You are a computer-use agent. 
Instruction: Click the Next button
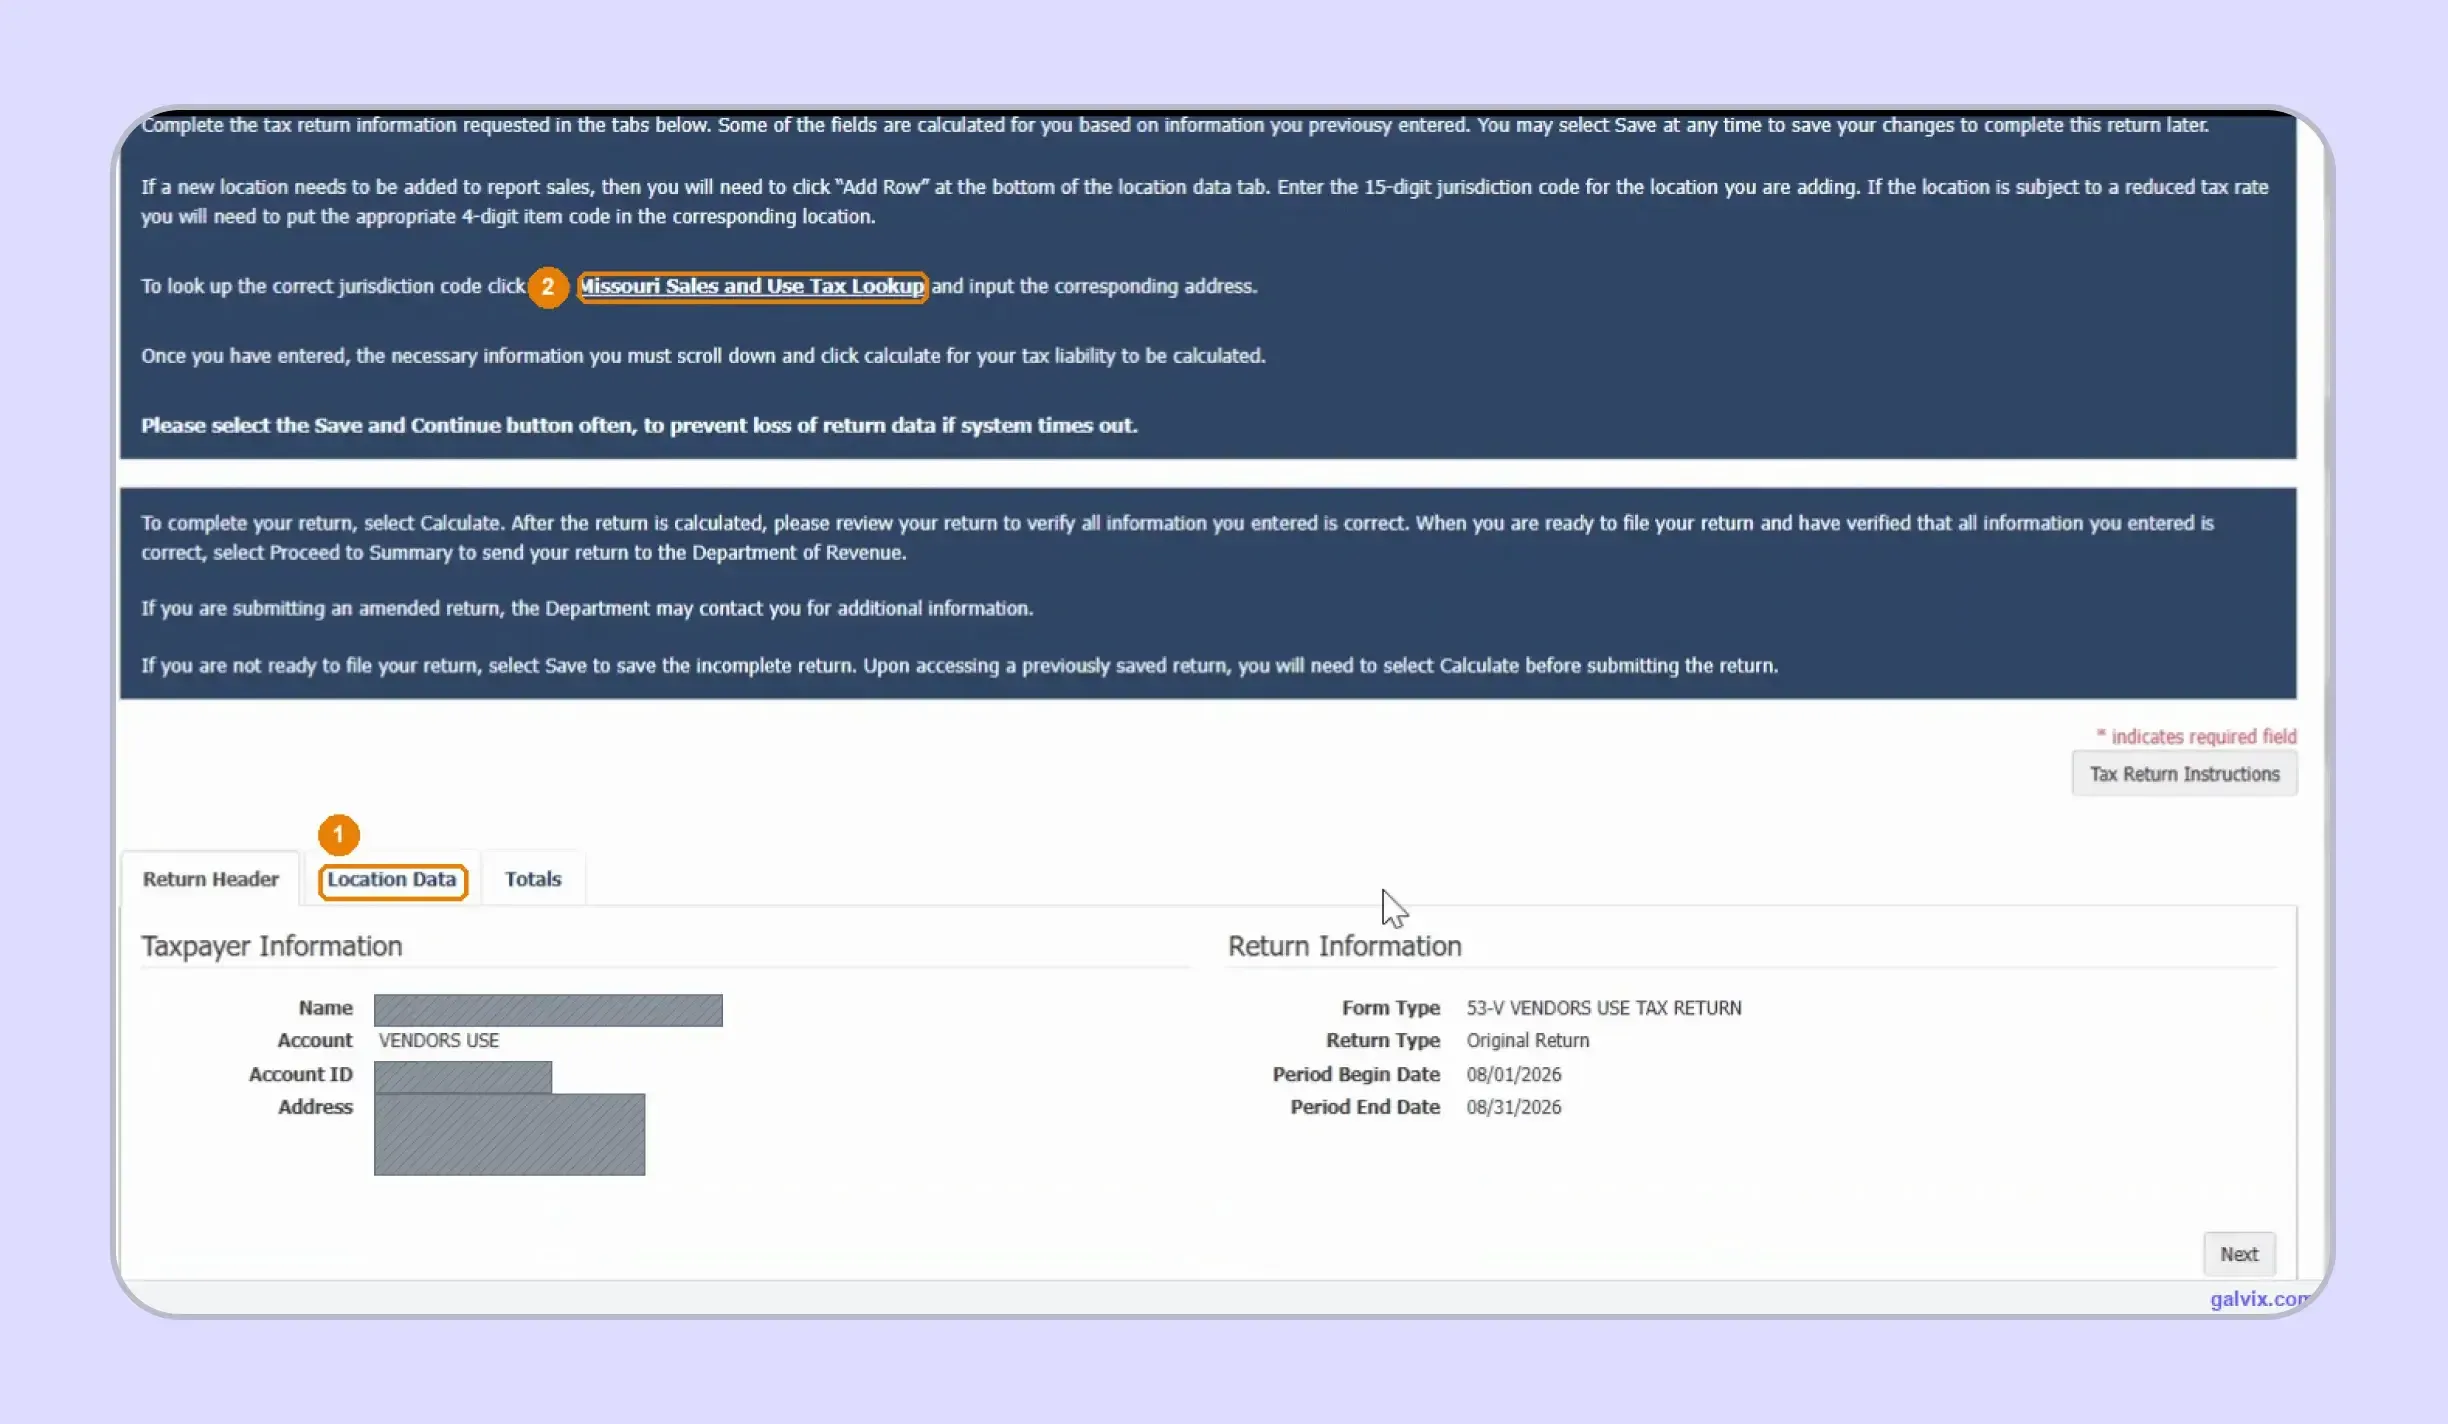click(x=2239, y=1255)
